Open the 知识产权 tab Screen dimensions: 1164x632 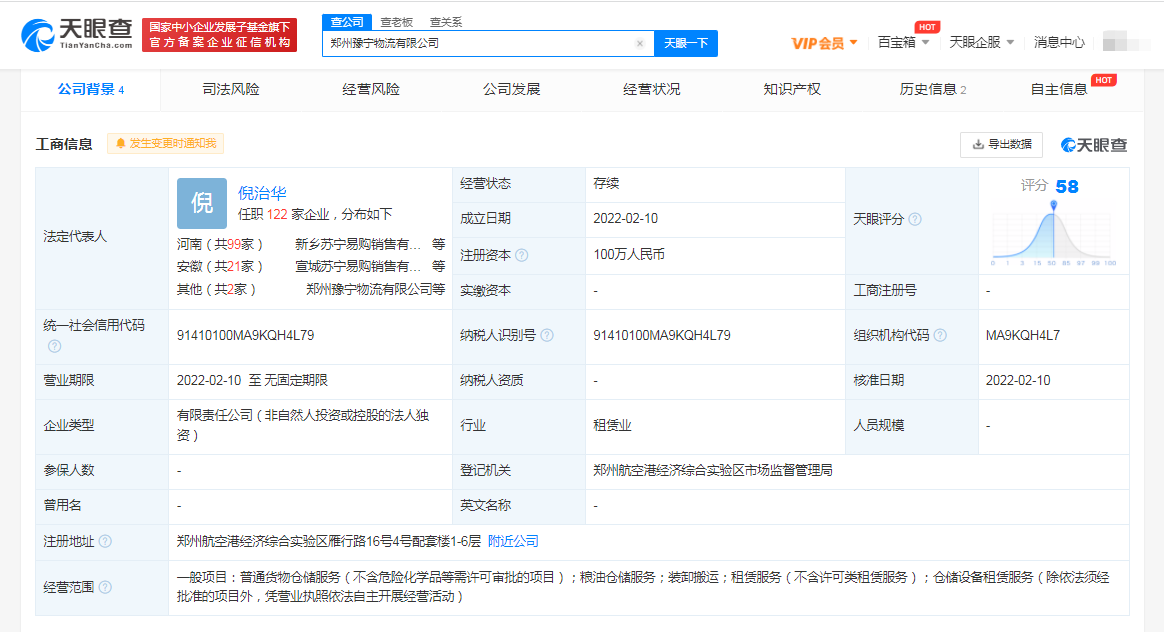point(792,89)
